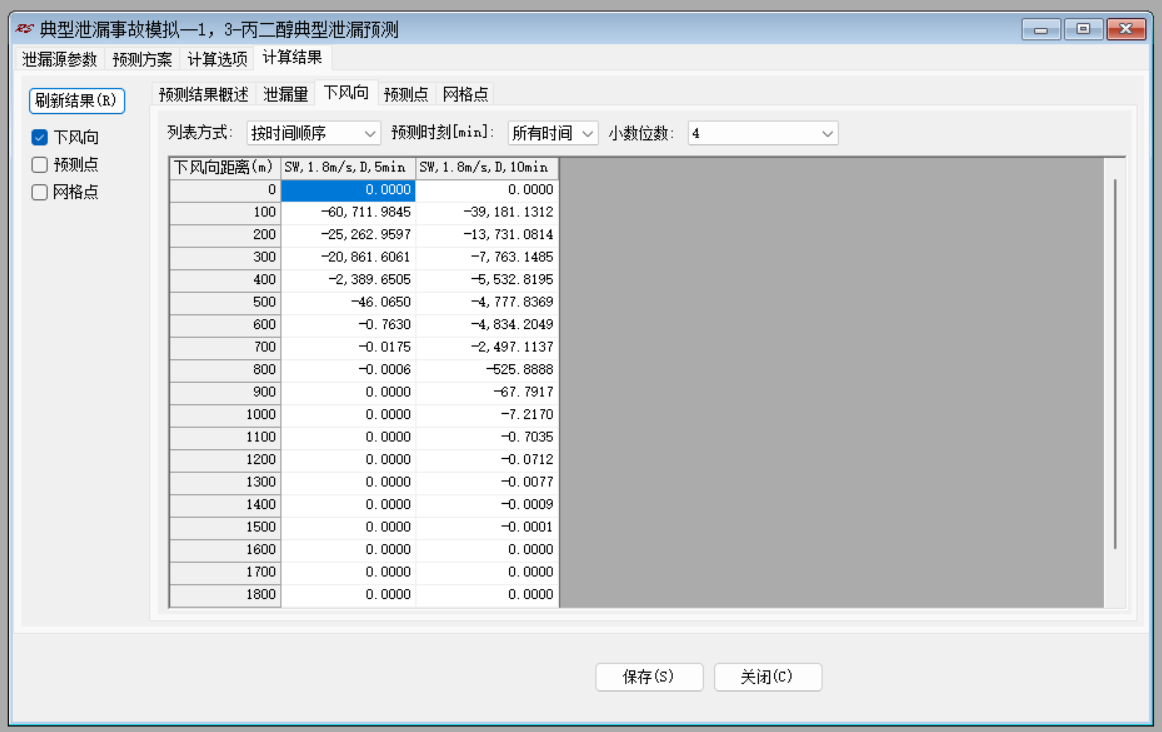1162x732 pixels.
Task: Click column header SW,1.8m/s,D,5min
Action: (x=348, y=167)
